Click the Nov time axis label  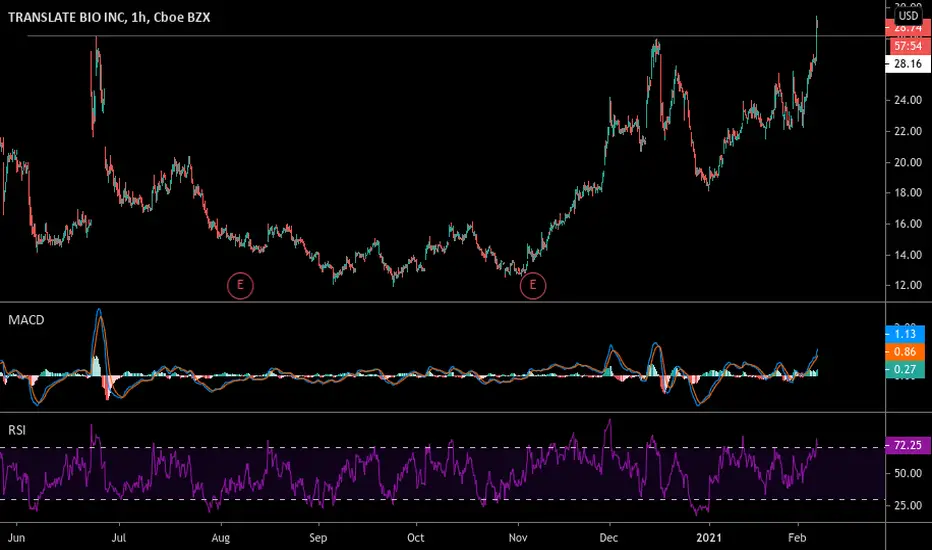pyautogui.click(x=518, y=538)
